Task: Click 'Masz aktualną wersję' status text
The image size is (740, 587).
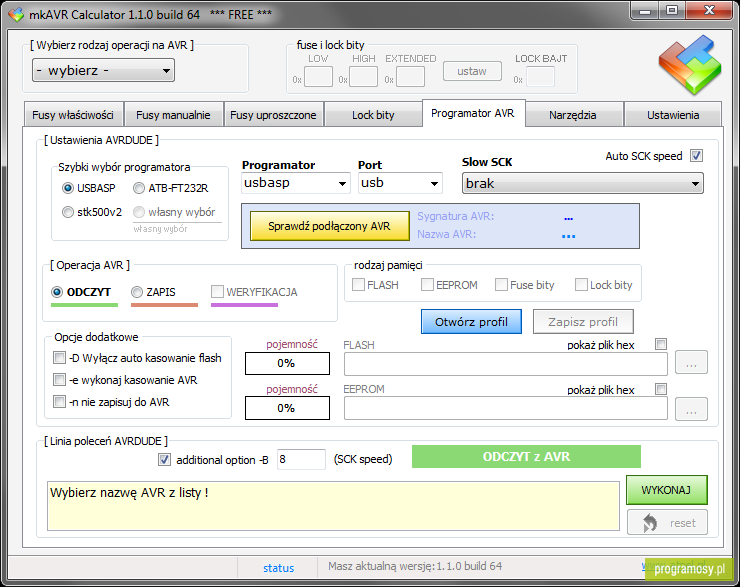Action: tap(415, 566)
